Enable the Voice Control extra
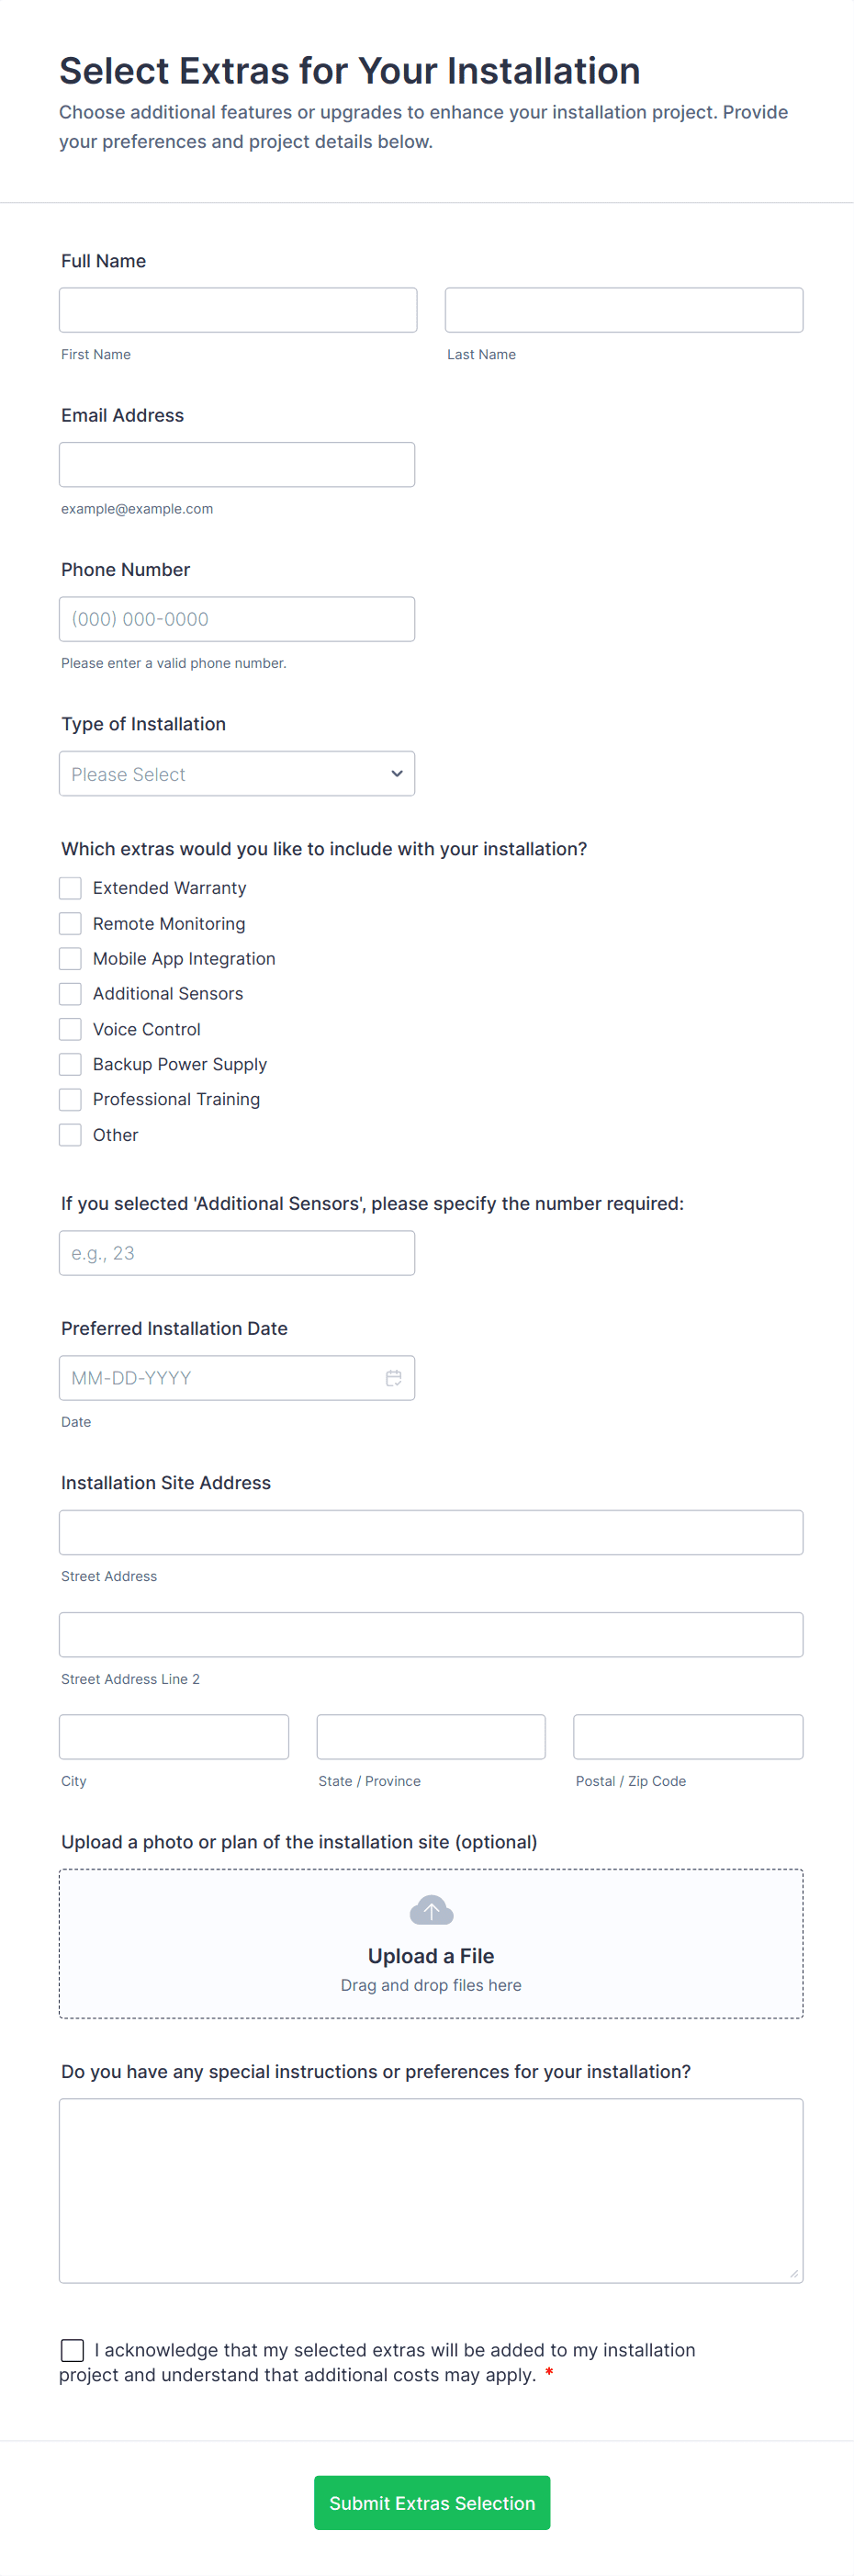 [x=70, y=1029]
